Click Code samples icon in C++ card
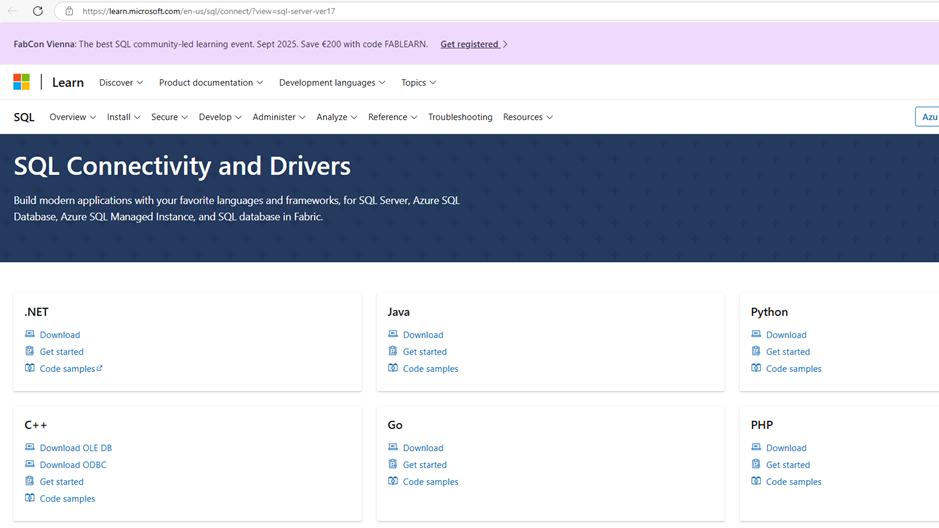The image size is (939, 528). 29,497
